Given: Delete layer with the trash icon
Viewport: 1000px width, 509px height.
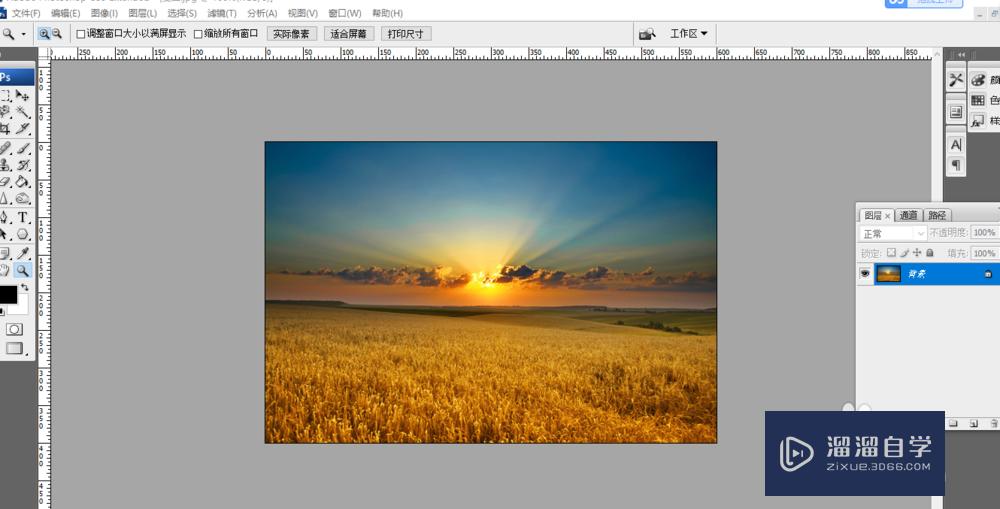Looking at the screenshot, I should pos(994,423).
